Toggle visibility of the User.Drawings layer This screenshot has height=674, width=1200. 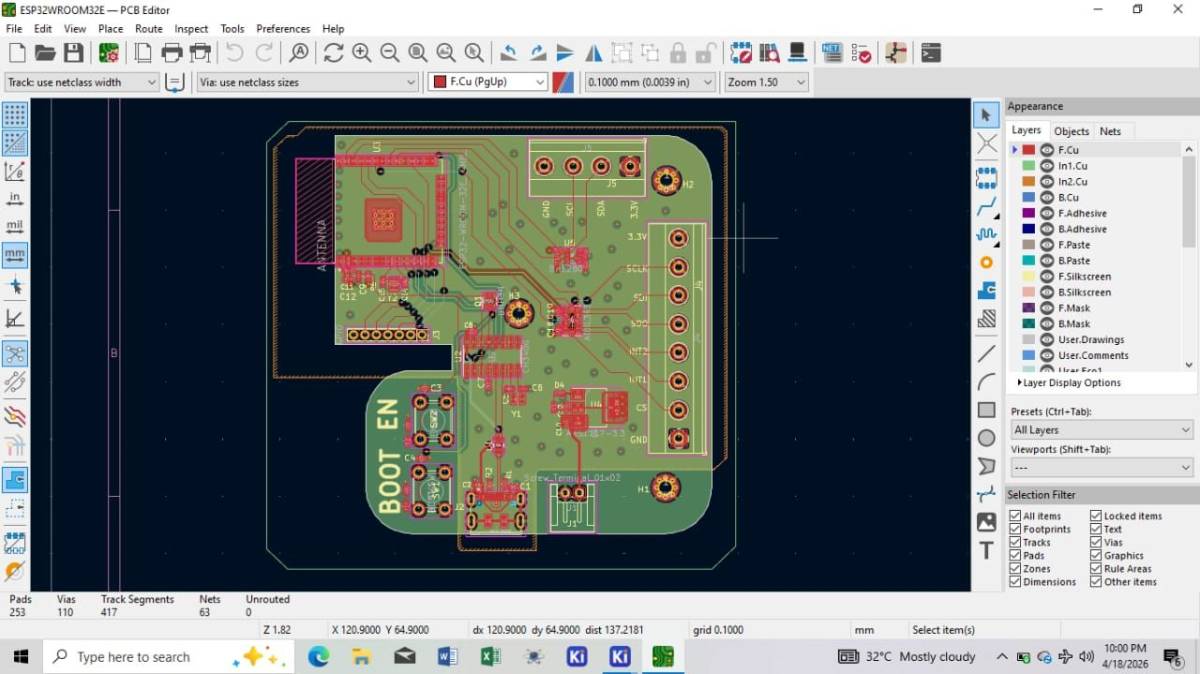(1047, 340)
